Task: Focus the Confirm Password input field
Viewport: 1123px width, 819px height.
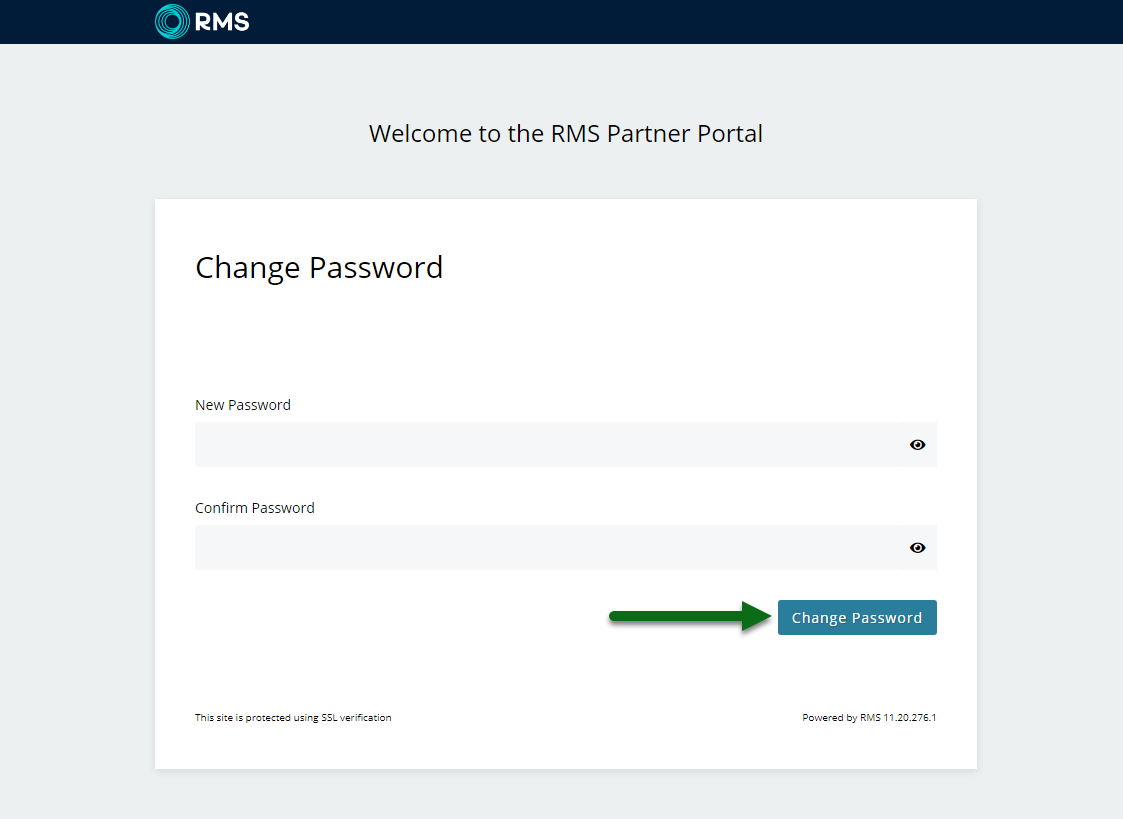Action: [546, 548]
